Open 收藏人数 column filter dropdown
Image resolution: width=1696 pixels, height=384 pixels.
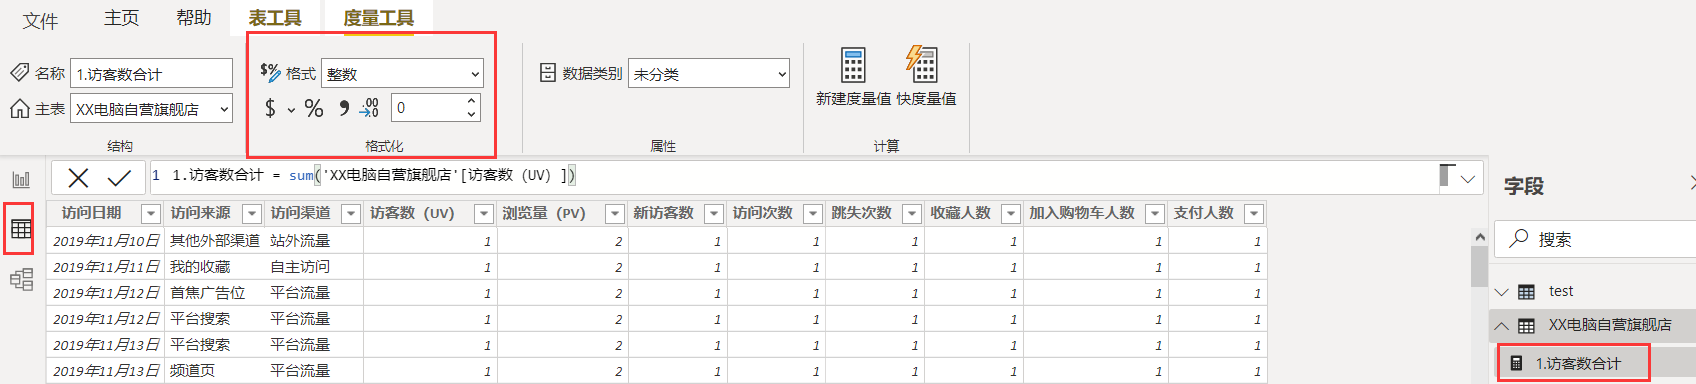(x=1011, y=213)
